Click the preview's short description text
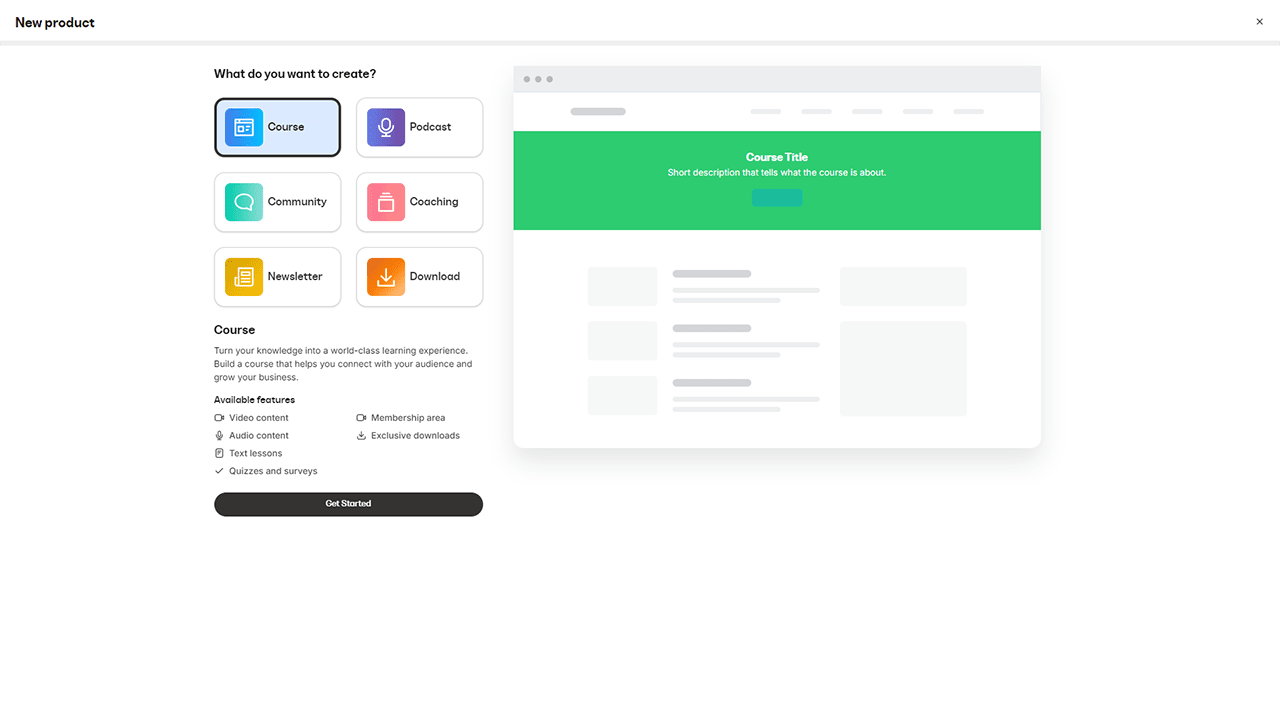Image resolution: width=1280 pixels, height=720 pixels. pos(777,173)
